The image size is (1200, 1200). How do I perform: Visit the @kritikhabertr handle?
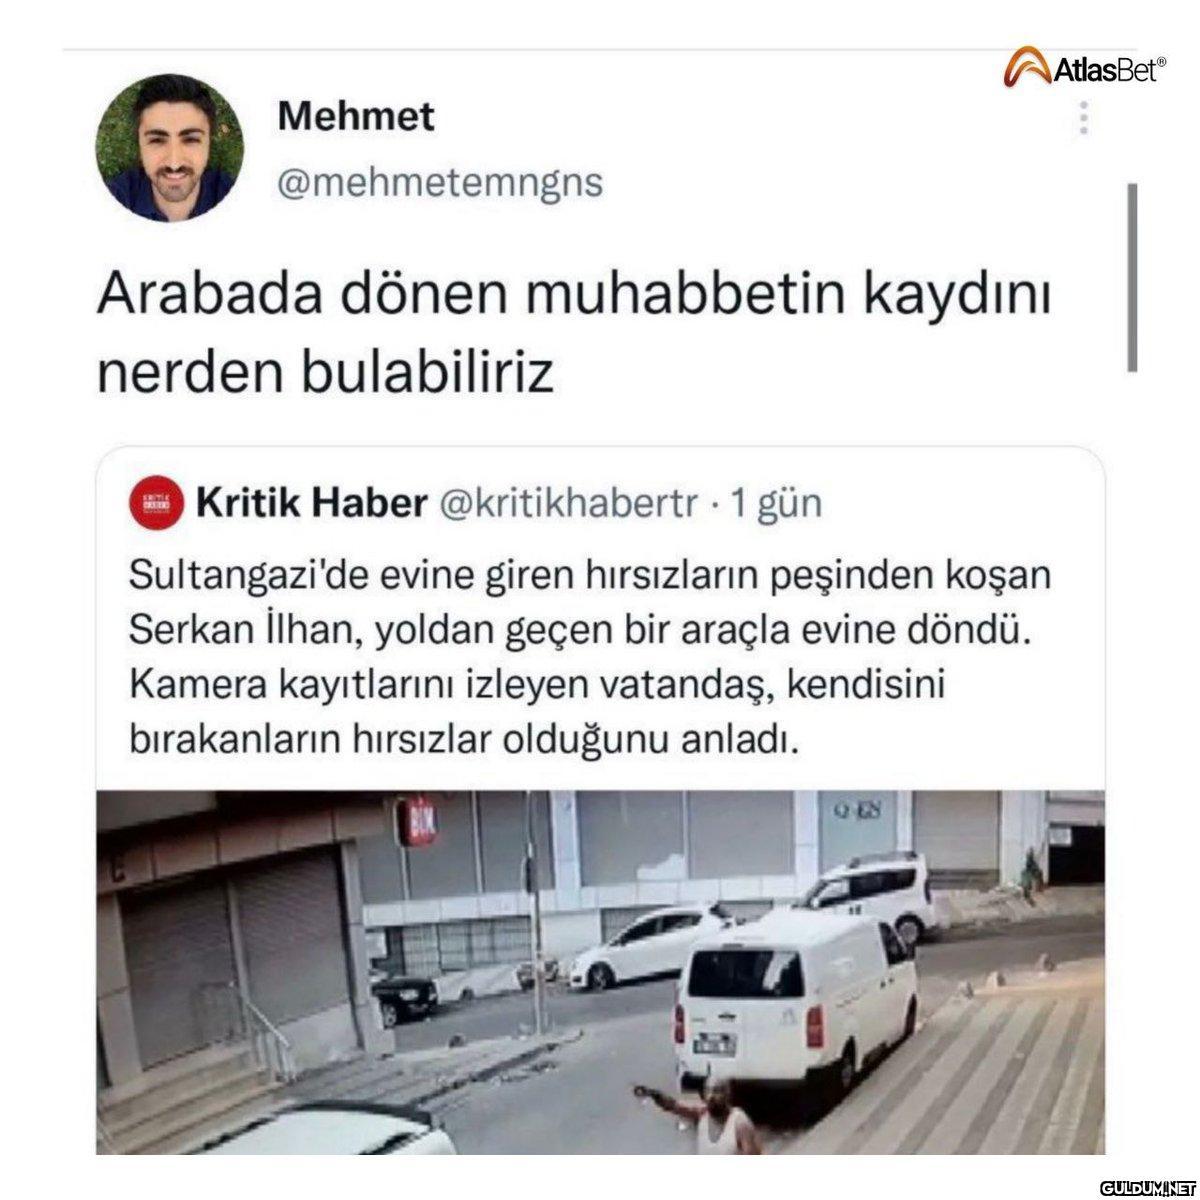coord(568,504)
